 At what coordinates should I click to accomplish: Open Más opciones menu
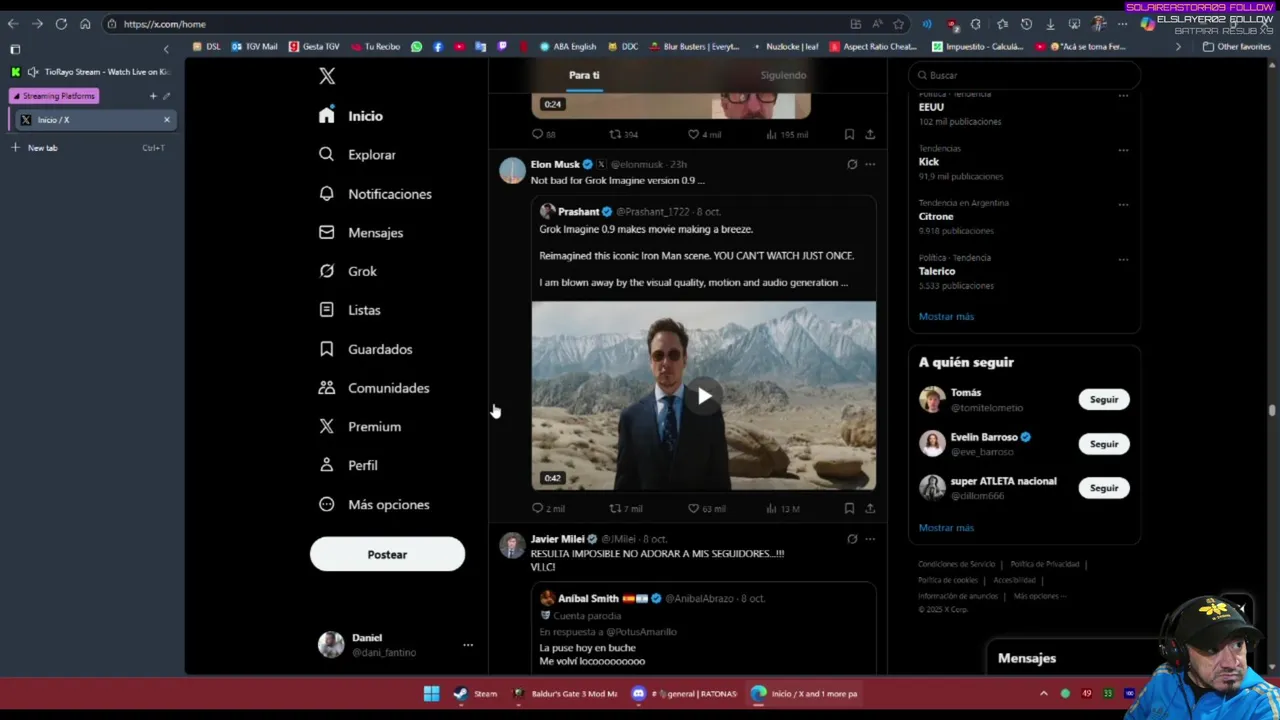click(374, 505)
